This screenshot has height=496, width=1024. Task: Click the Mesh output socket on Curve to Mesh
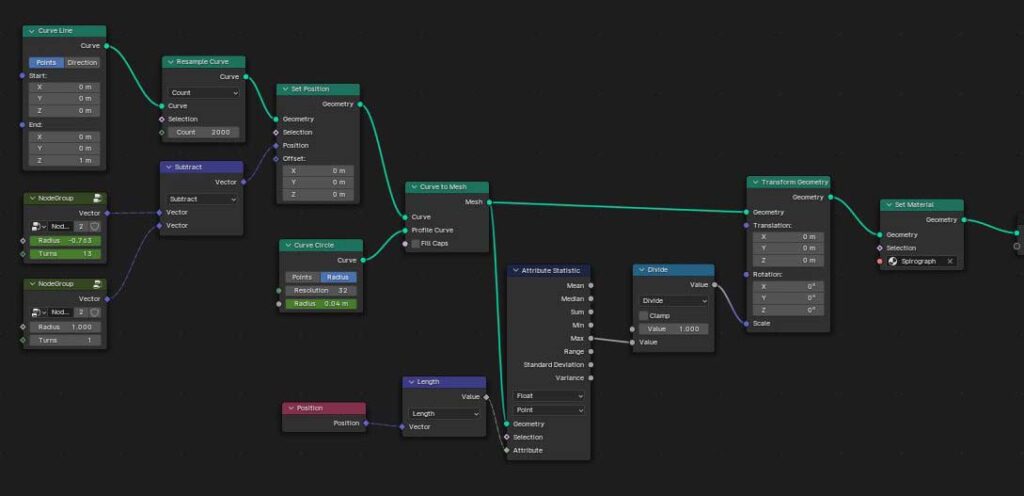(490, 202)
